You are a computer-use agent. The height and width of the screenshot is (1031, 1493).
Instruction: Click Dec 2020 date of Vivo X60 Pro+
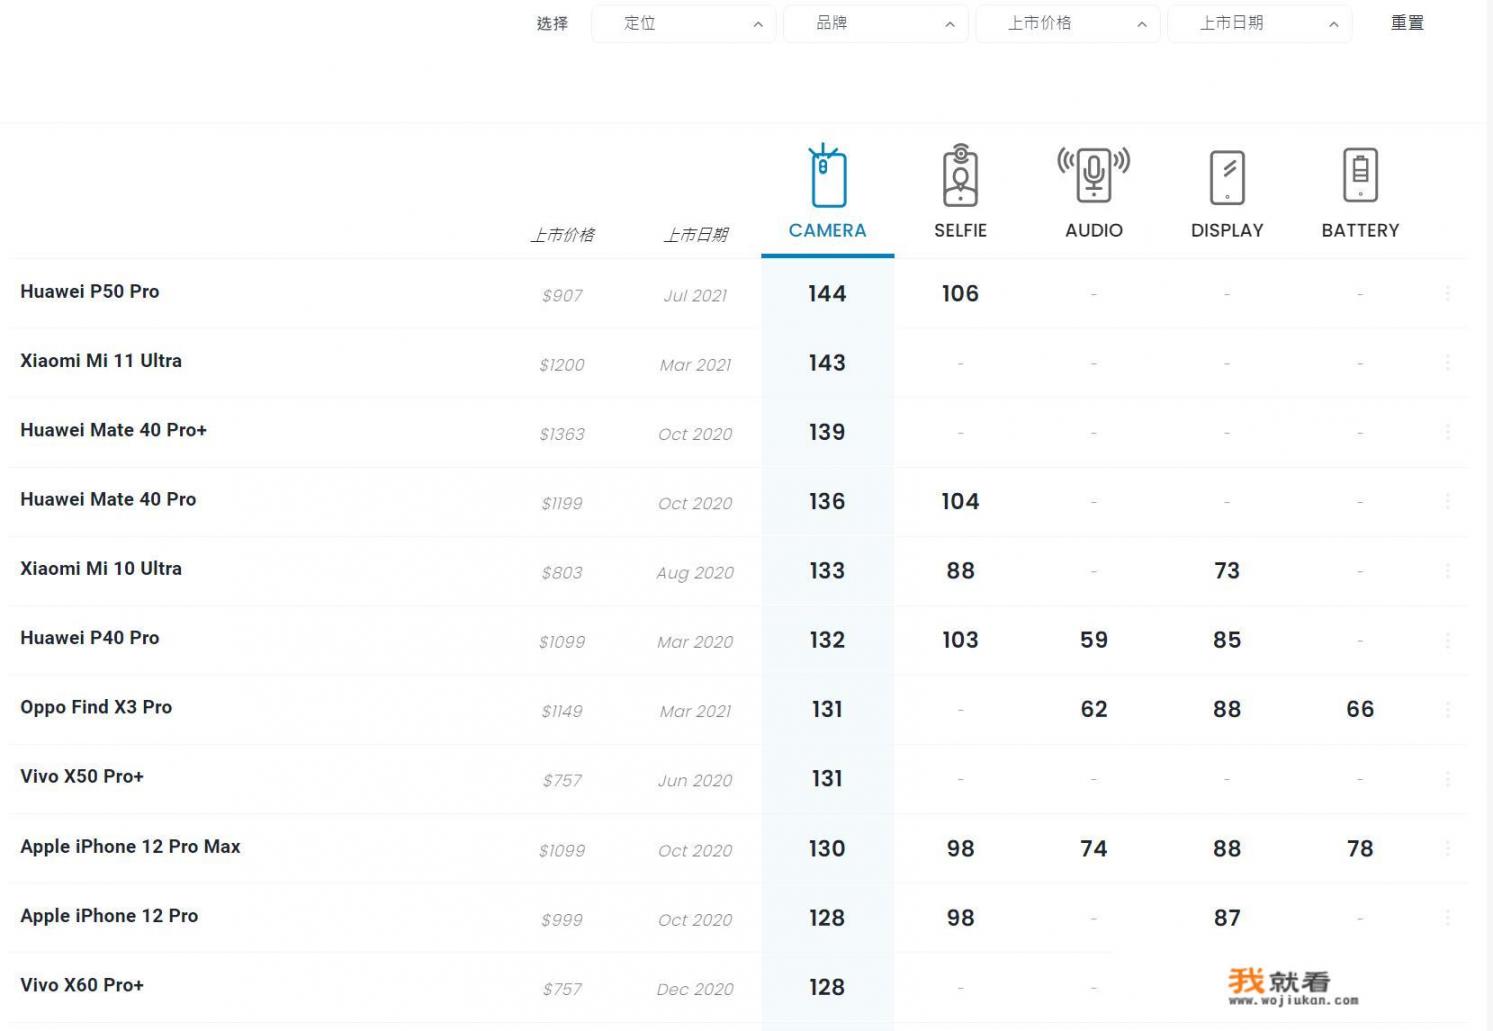695,989
